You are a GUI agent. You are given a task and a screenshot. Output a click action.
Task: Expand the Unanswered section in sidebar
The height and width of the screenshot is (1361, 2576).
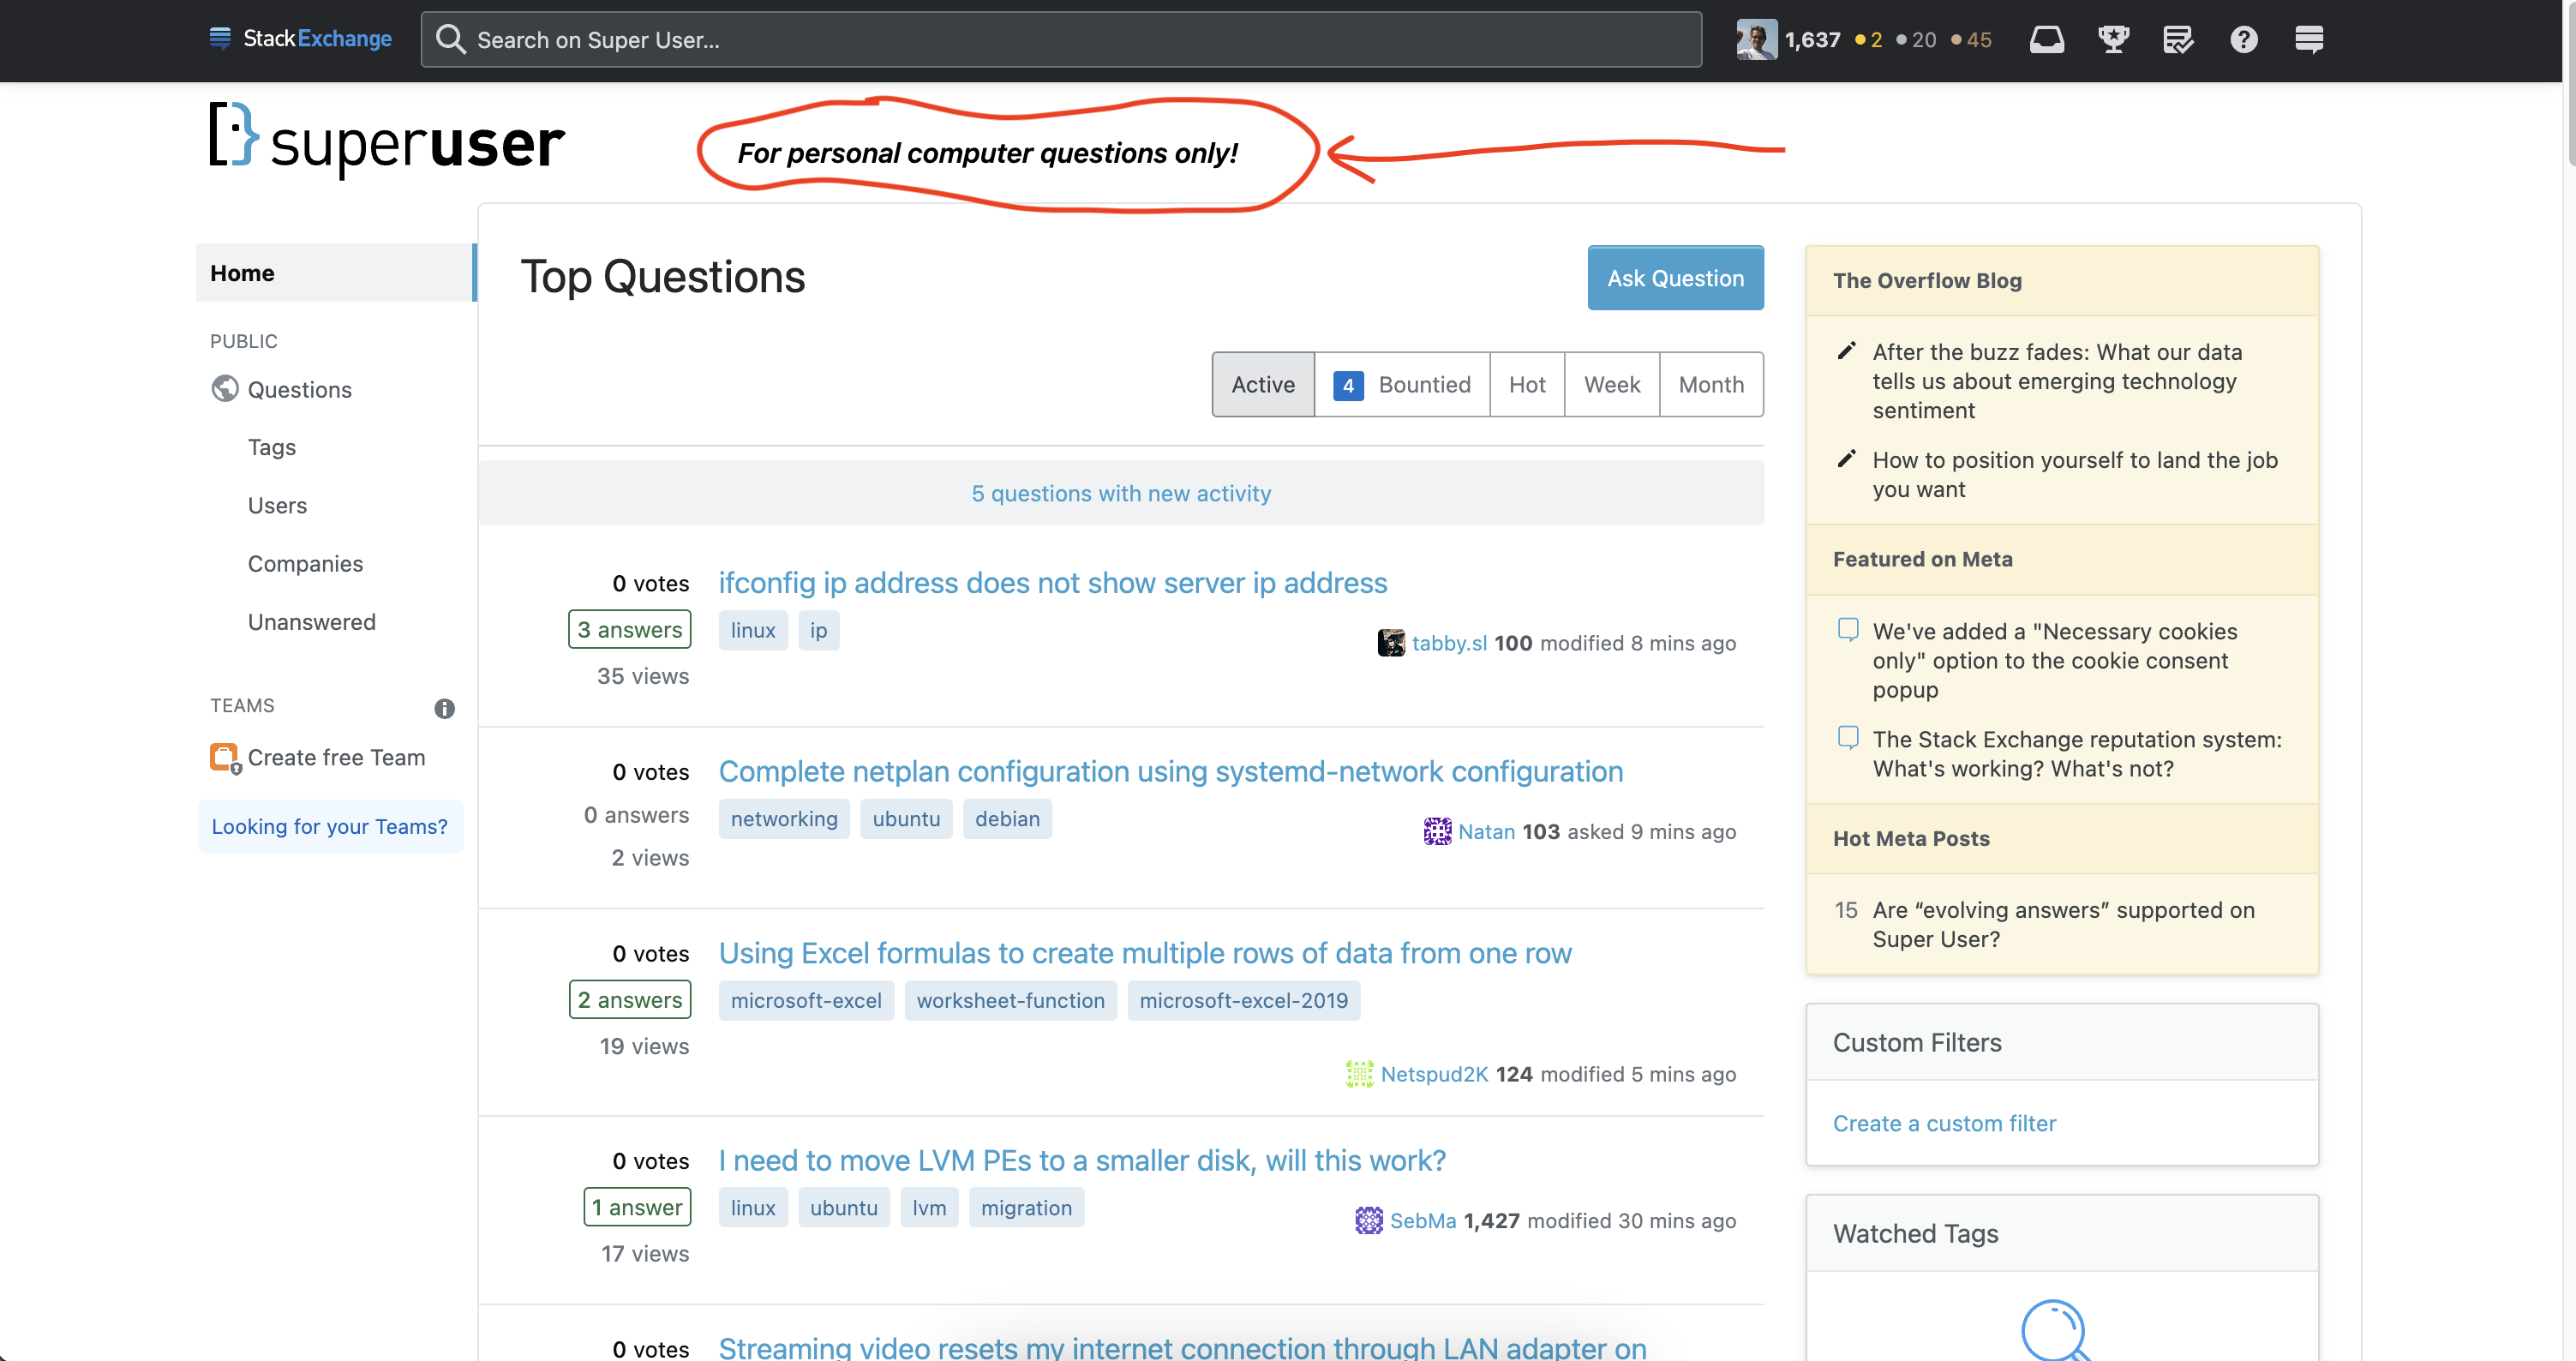tap(312, 620)
